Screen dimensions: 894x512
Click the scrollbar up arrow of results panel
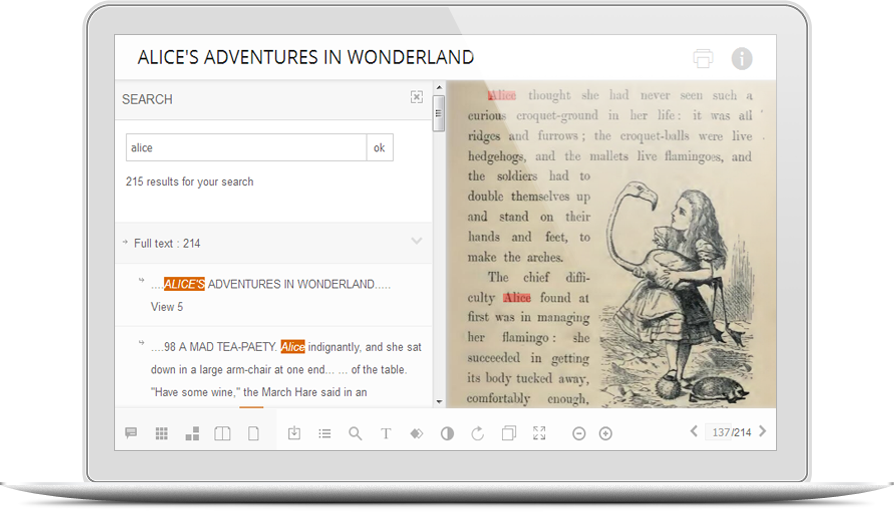coord(439,88)
